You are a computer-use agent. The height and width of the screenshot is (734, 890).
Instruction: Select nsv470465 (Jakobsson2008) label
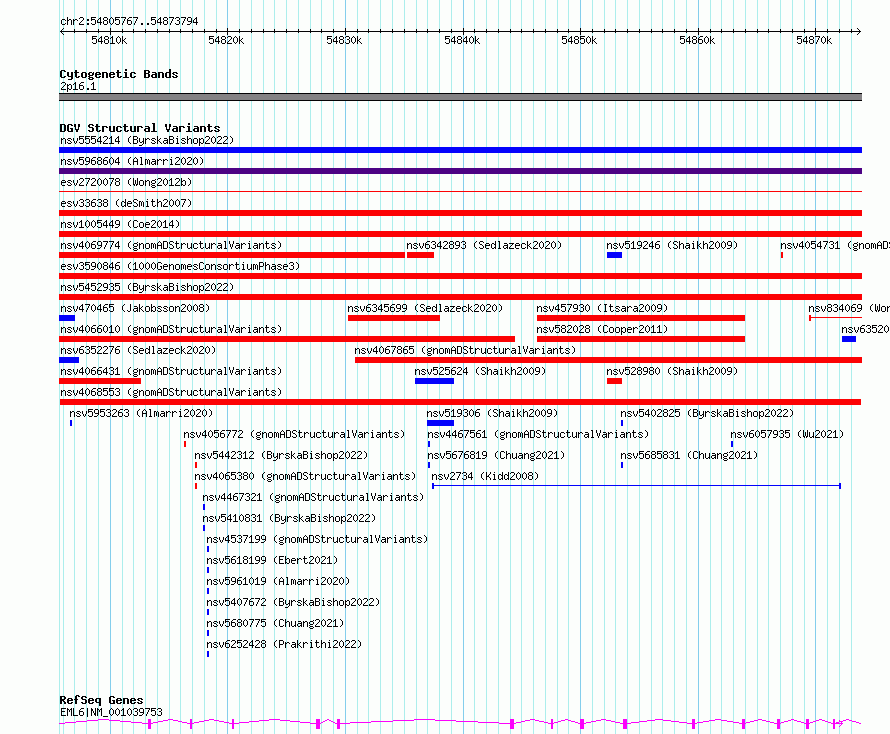(x=135, y=308)
